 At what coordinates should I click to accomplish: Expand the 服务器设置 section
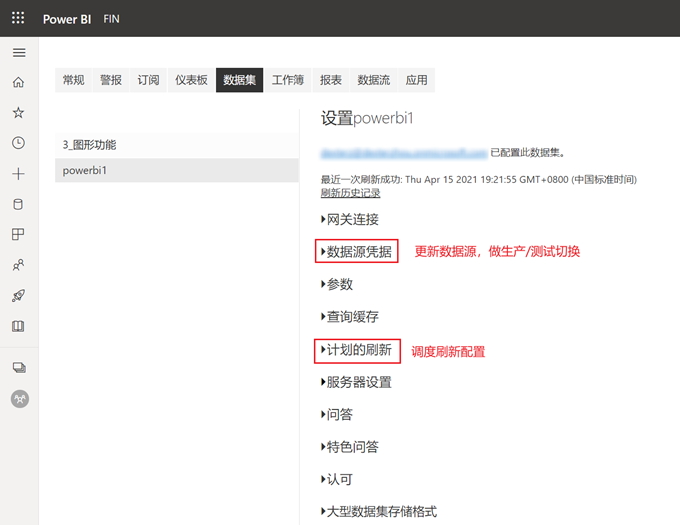click(356, 382)
